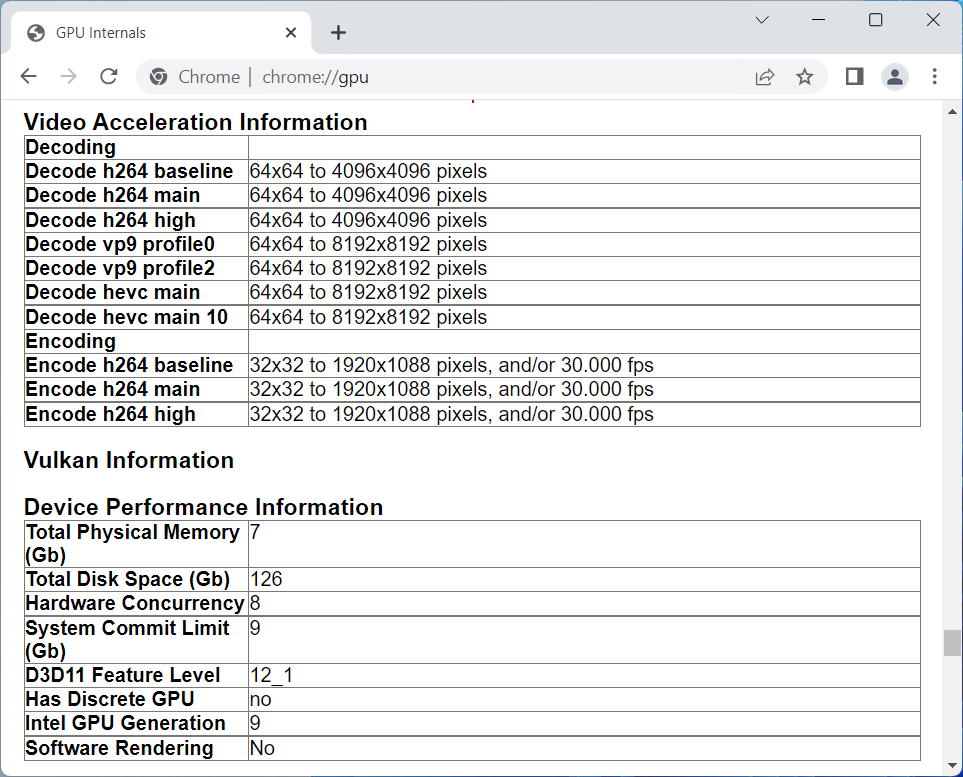
Task: Select the Encode h264 baseline label
Action: click(129, 365)
